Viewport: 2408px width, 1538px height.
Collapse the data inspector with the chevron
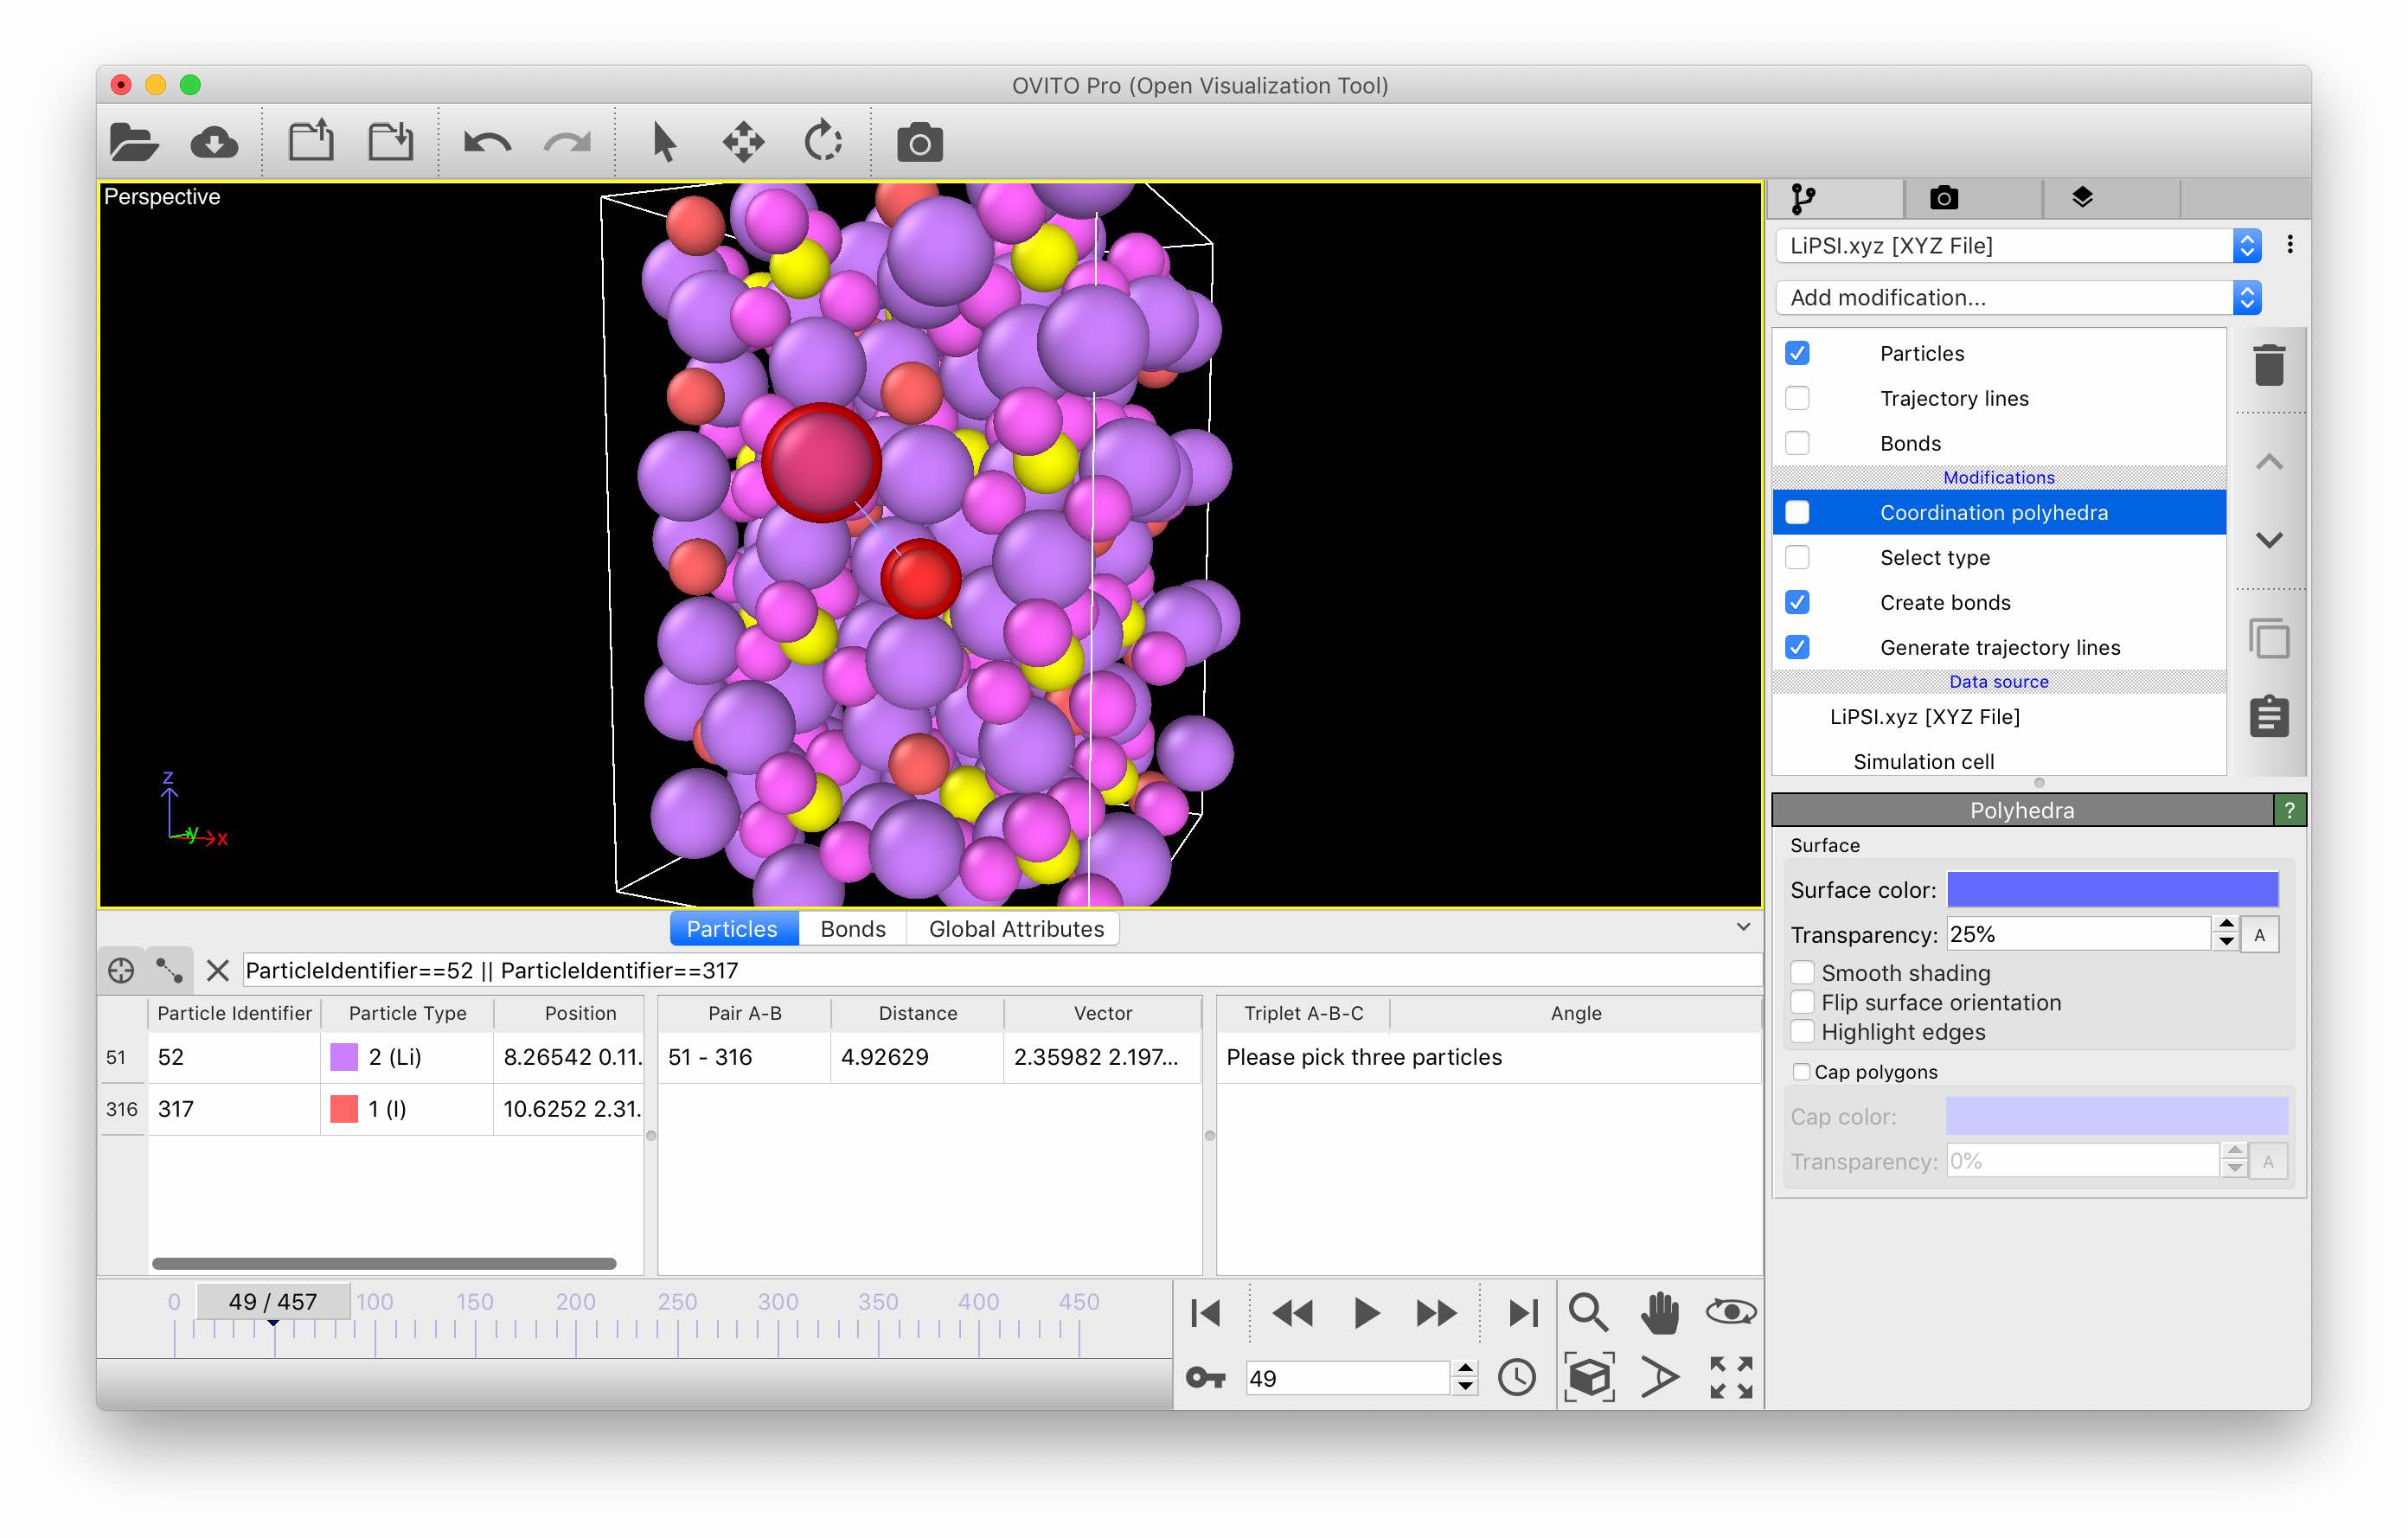pos(1744,927)
